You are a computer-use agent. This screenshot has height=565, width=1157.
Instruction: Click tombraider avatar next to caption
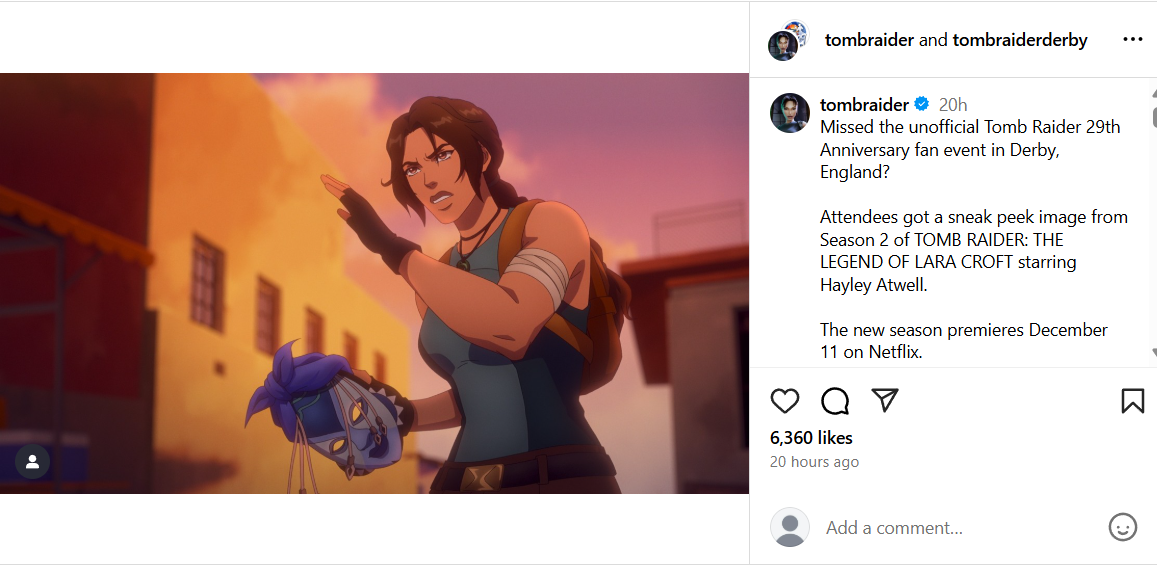(789, 113)
